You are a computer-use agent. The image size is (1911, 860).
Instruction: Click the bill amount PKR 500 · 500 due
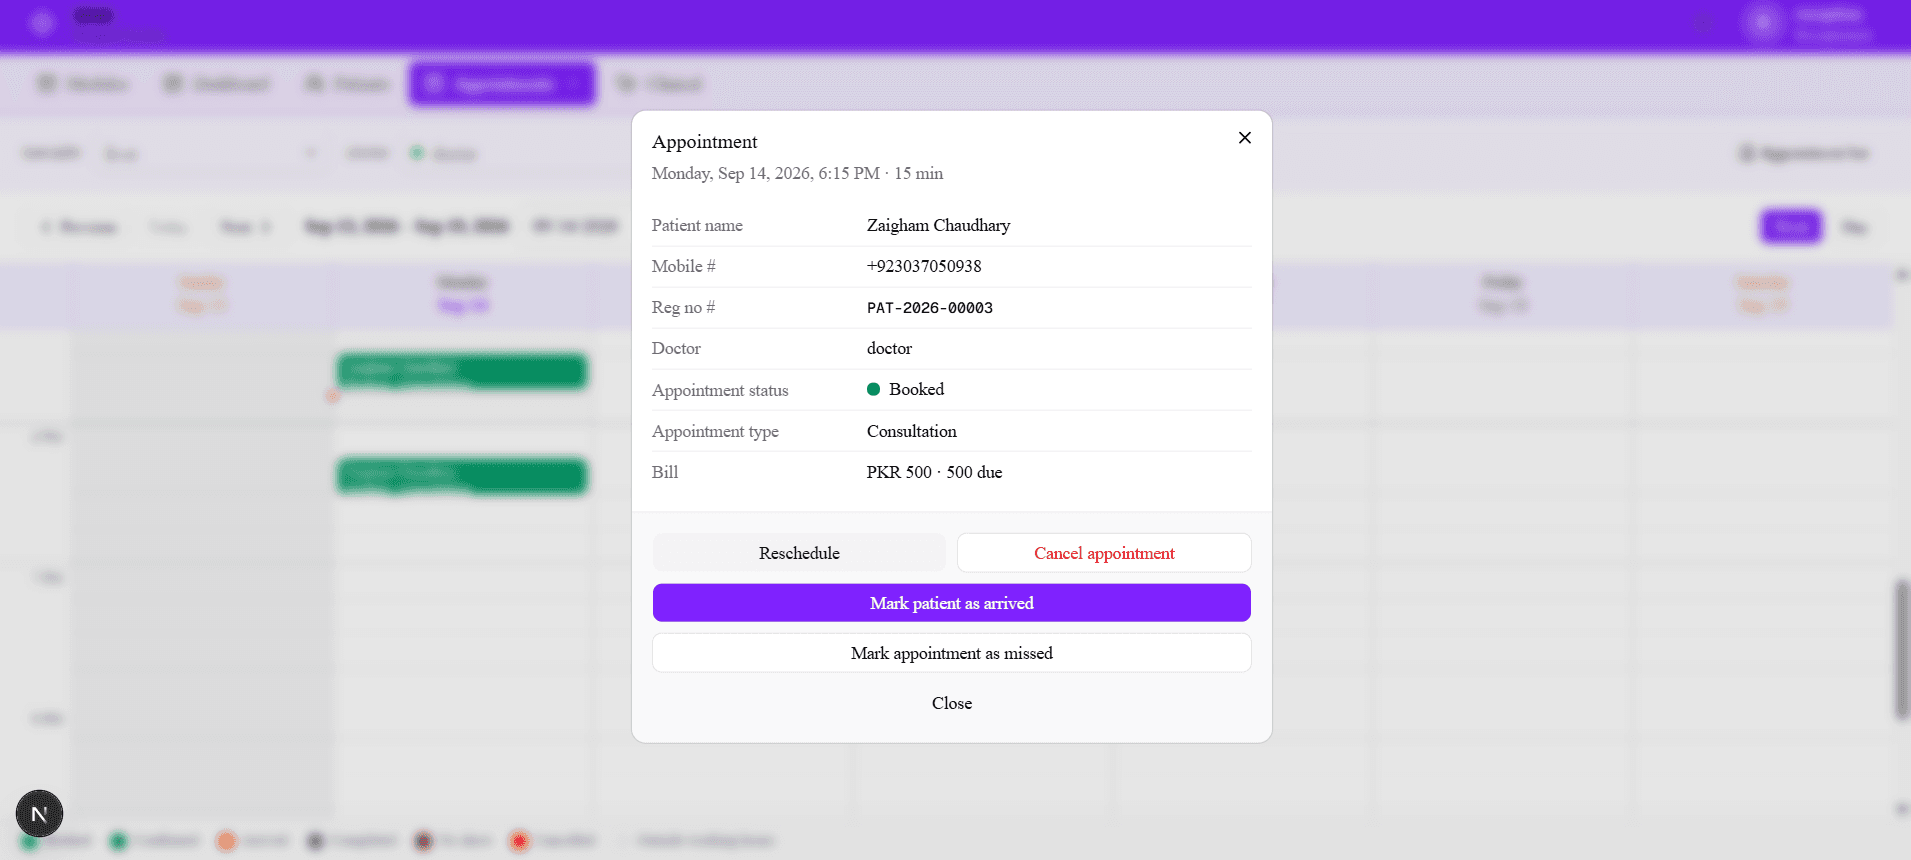934,472
